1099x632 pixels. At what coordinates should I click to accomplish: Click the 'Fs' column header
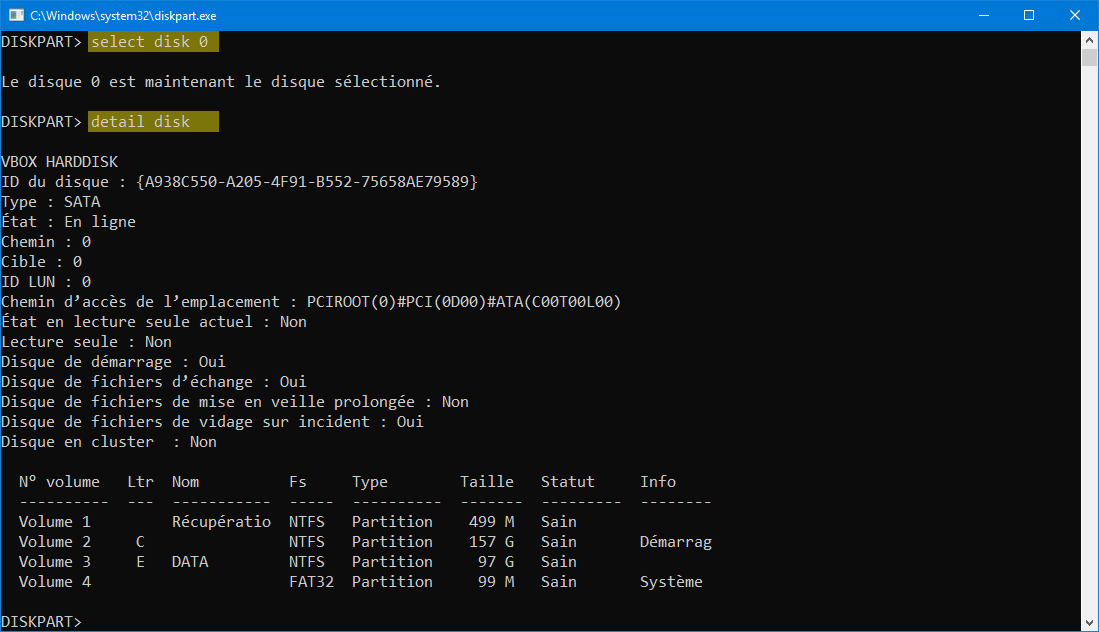pos(298,482)
